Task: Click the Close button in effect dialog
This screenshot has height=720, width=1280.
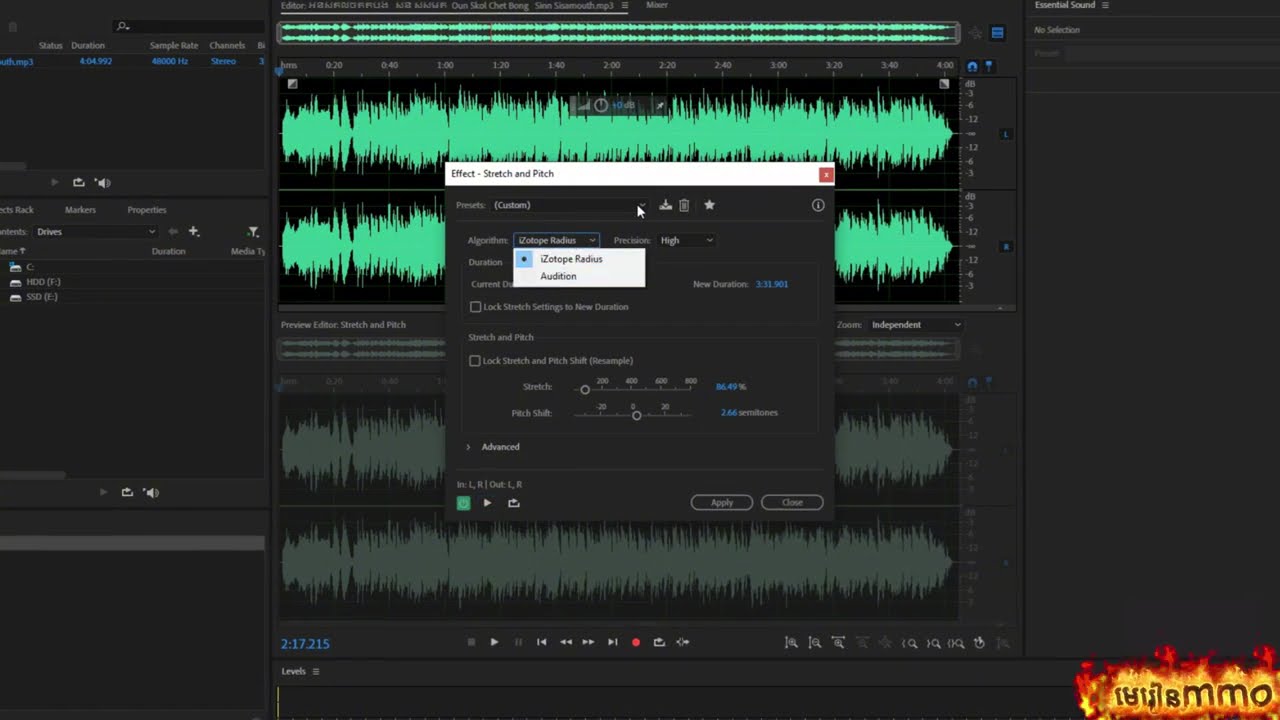Action: (x=792, y=502)
